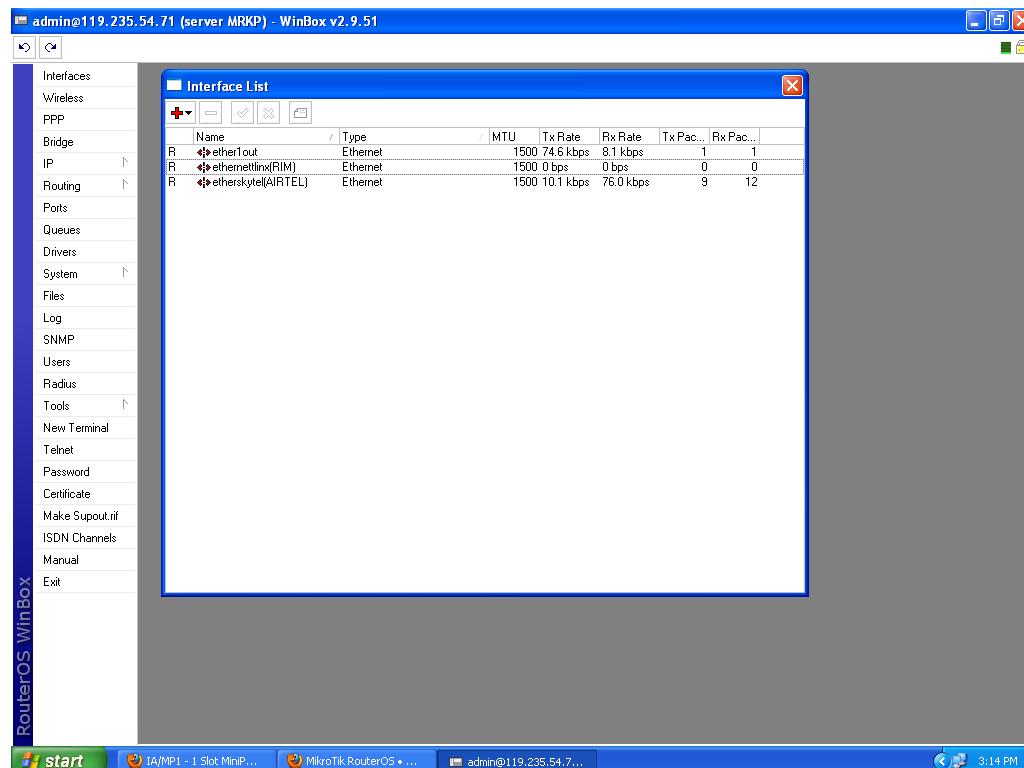Switch to MikroTik RouterOS Firefox taskbar window
This screenshot has width=1024, height=768.
coord(356,761)
